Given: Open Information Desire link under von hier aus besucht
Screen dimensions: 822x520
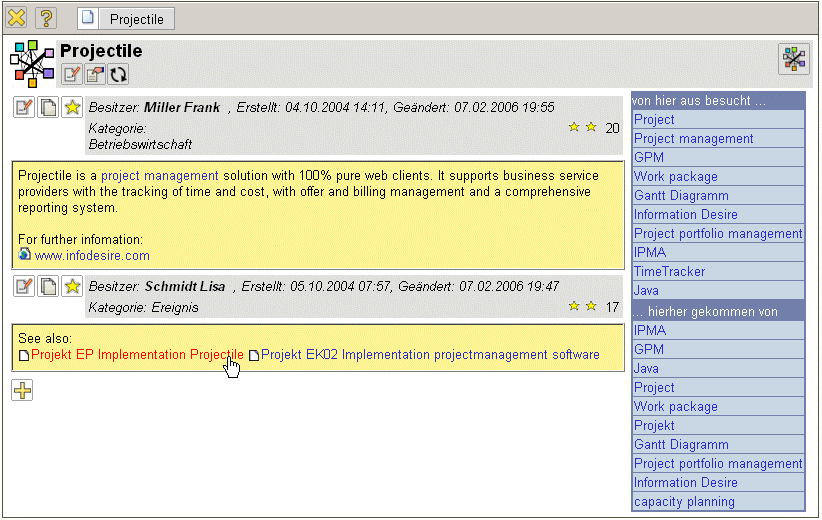Looking at the screenshot, I should (x=685, y=214).
